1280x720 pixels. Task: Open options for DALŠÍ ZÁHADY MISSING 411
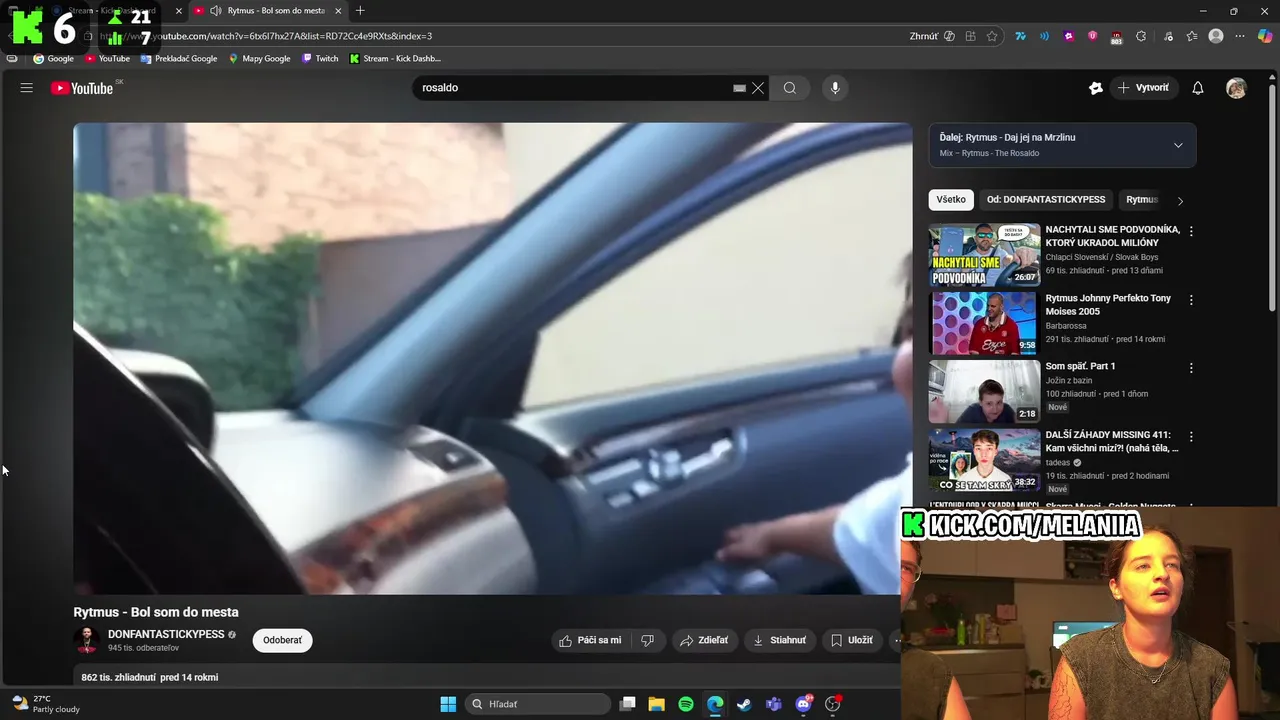tap(1191, 437)
